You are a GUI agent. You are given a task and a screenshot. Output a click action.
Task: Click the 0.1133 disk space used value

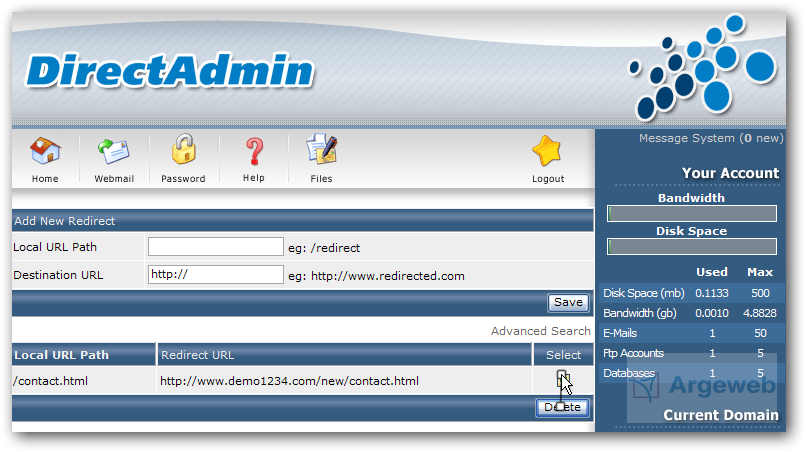tap(712, 293)
